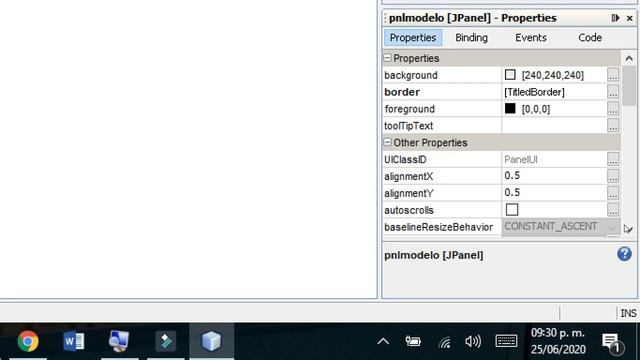Open Wi-Fi network tray icon

point(444,342)
